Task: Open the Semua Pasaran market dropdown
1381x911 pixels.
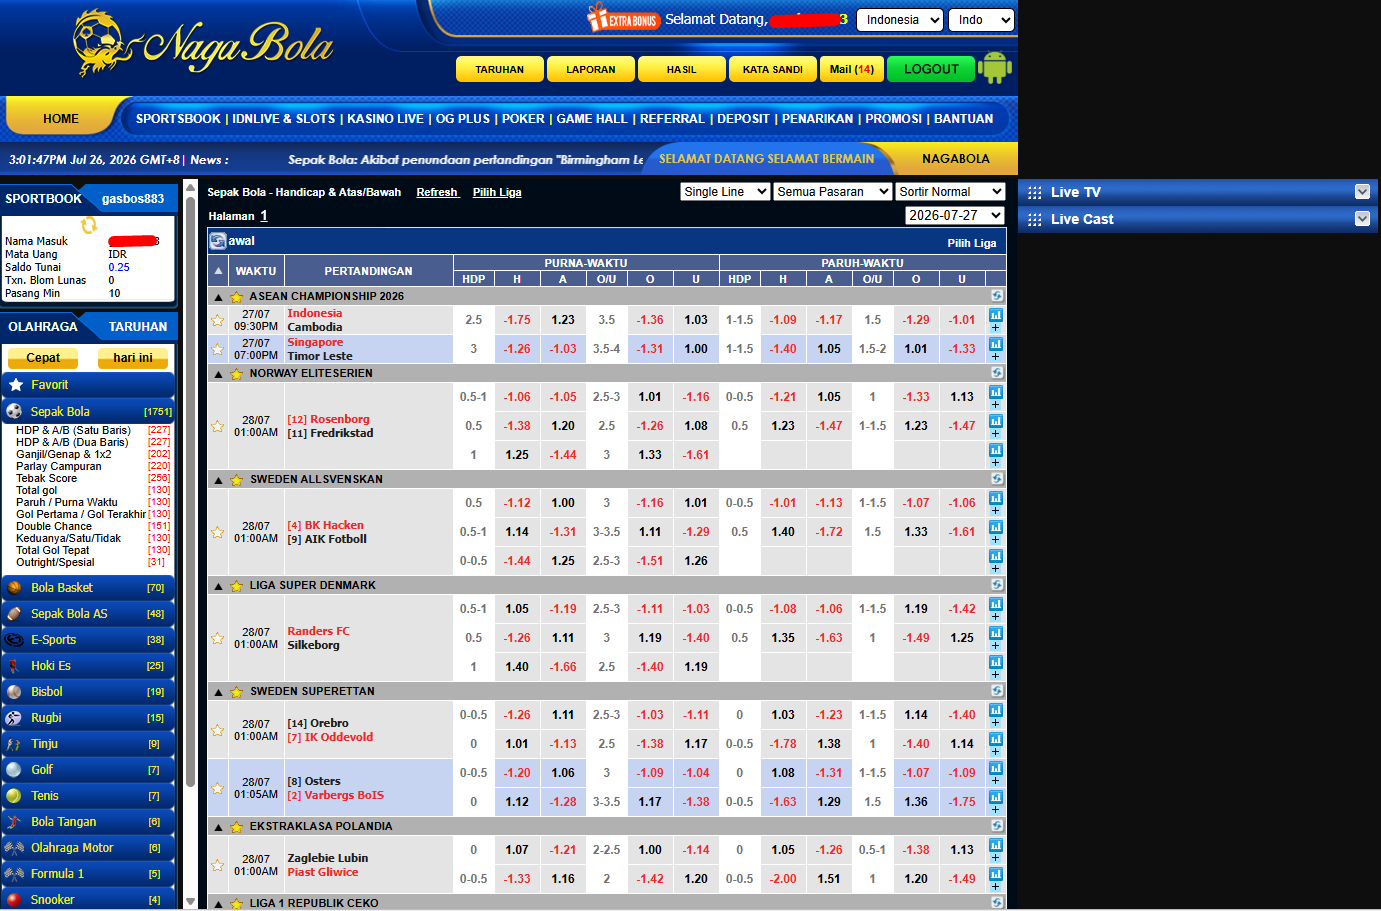Action: click(833, 192)
